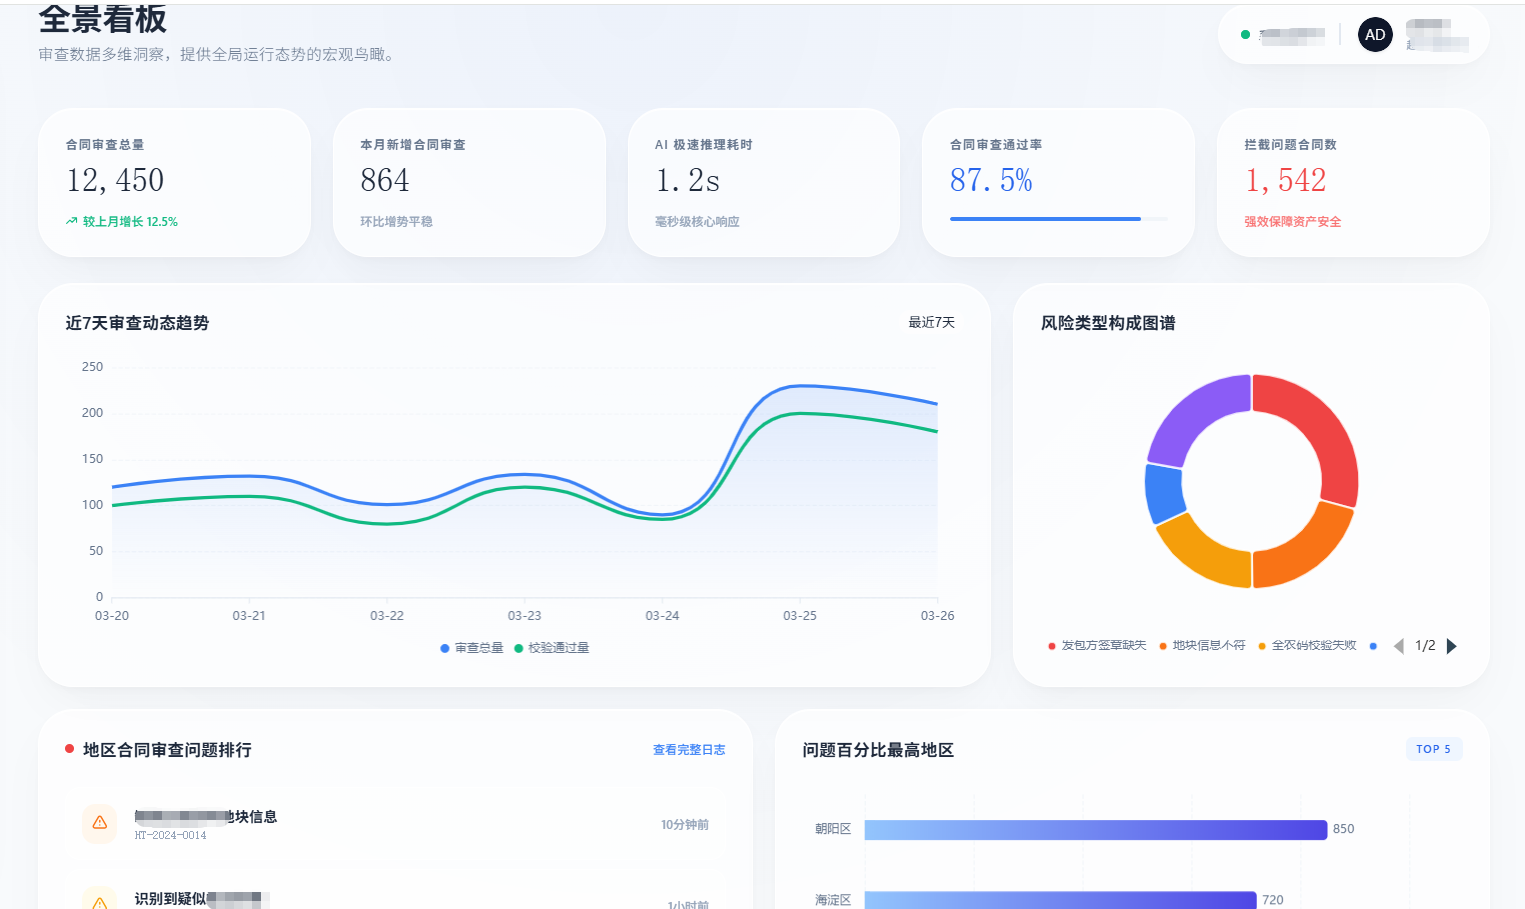
Task: Go to next legend page arrow
Action: point(1452,646)
